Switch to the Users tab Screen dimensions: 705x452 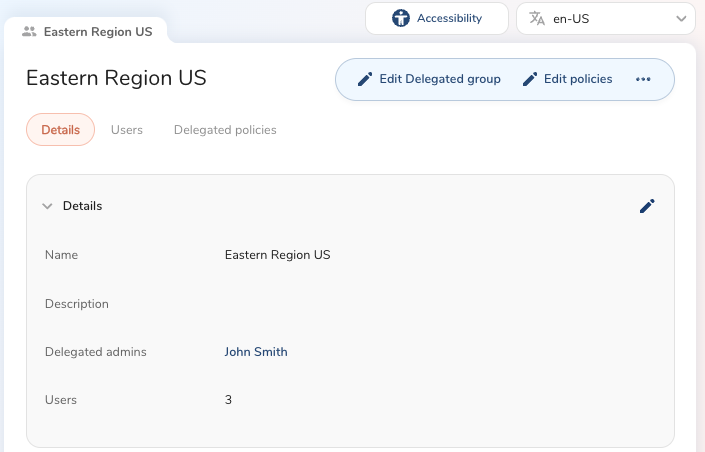point(127,130)
